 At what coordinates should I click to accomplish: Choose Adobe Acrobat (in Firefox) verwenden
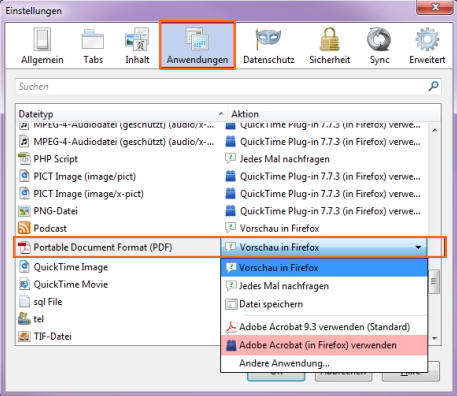coord(324,345)
